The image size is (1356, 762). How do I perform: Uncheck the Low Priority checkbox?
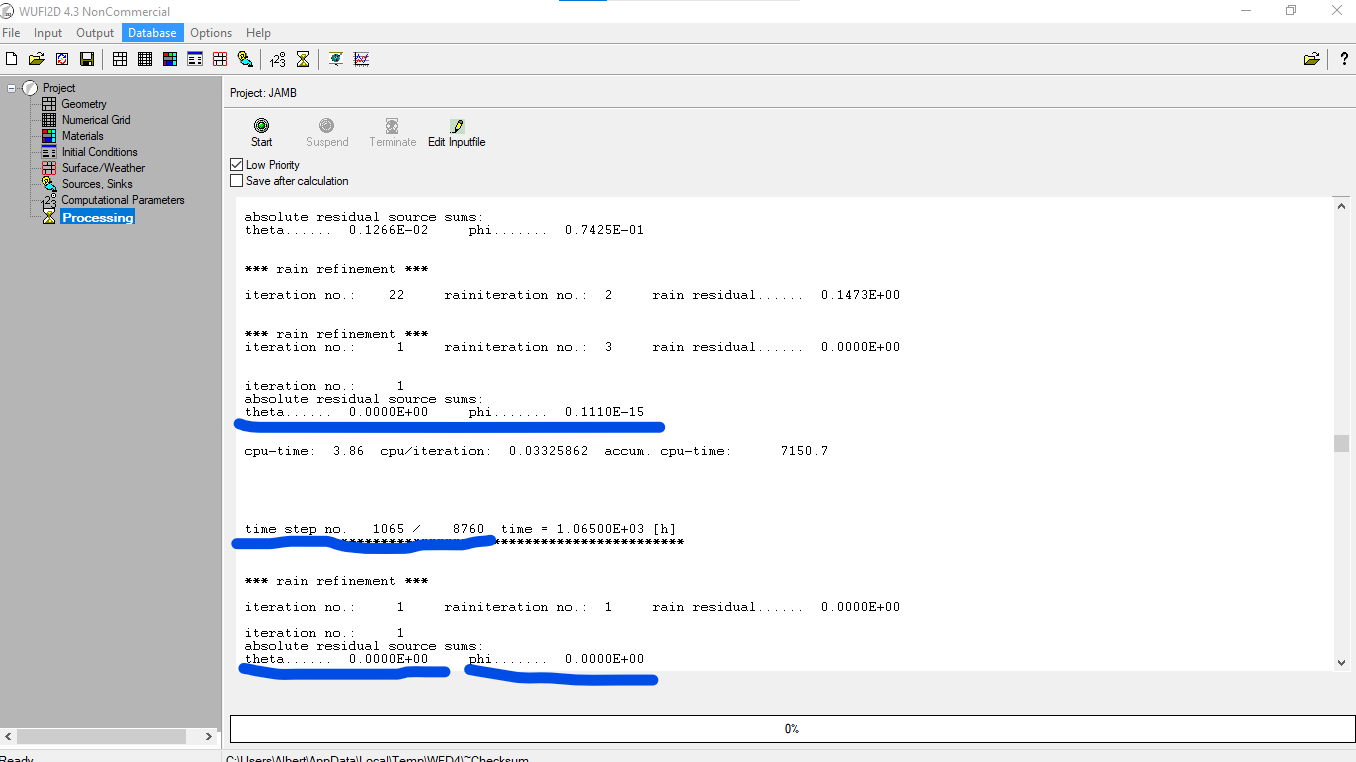click(x=237, y=165)
